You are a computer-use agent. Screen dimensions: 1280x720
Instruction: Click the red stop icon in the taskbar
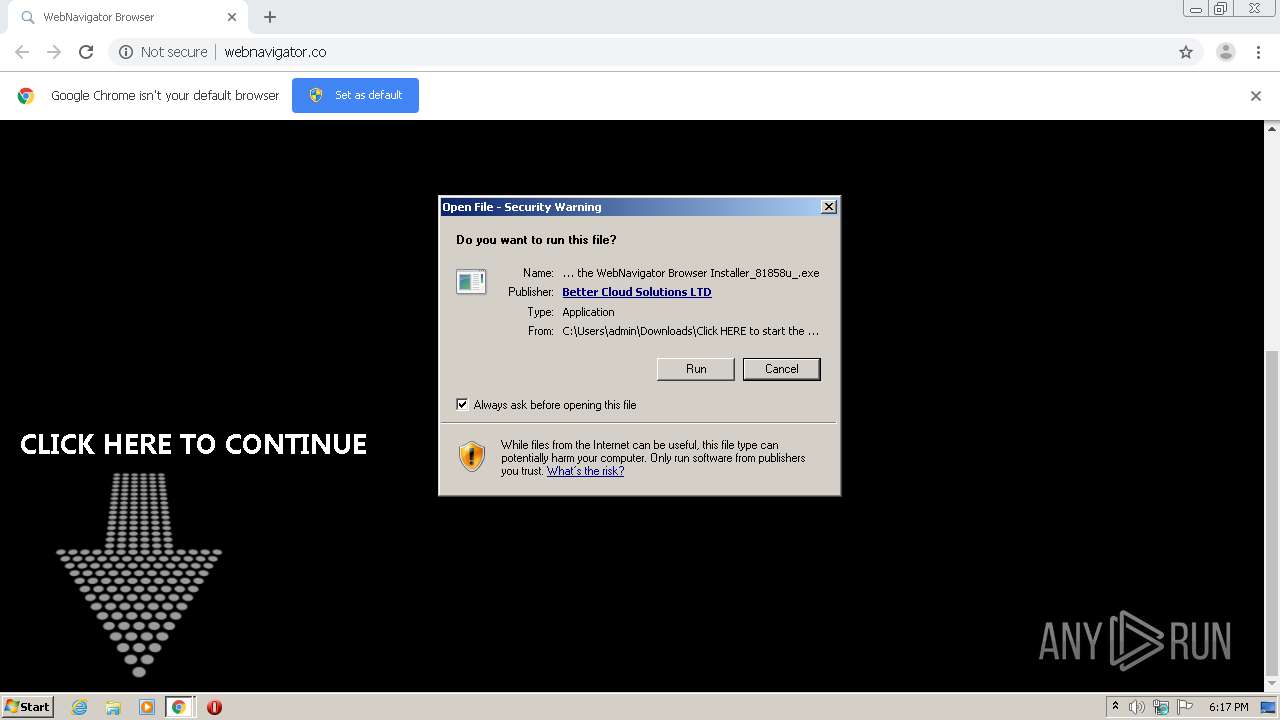click(214, 707)
